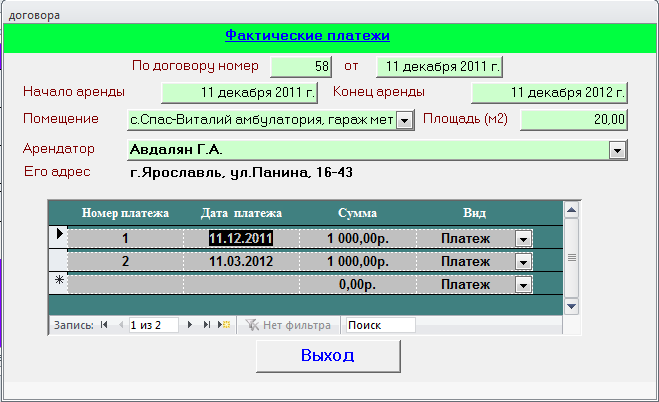The width and height of the screenshot is (659, 402).
Task: Click sum 1 000,00р. of payment 2
Action: click(358, 261)
